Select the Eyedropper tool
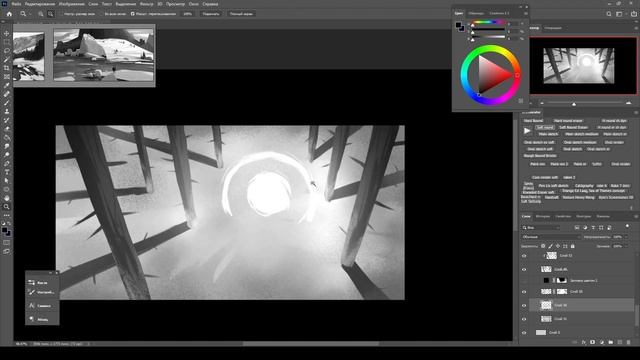 coord(7,85)
